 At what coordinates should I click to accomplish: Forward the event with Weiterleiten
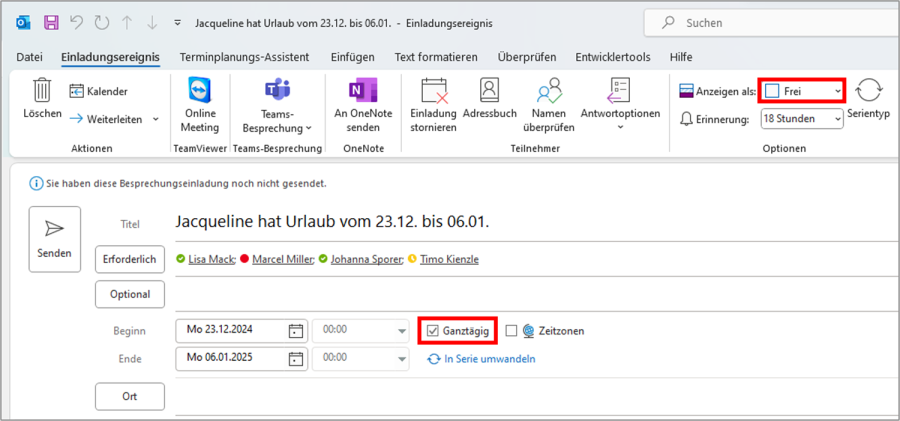click(107, 119)
